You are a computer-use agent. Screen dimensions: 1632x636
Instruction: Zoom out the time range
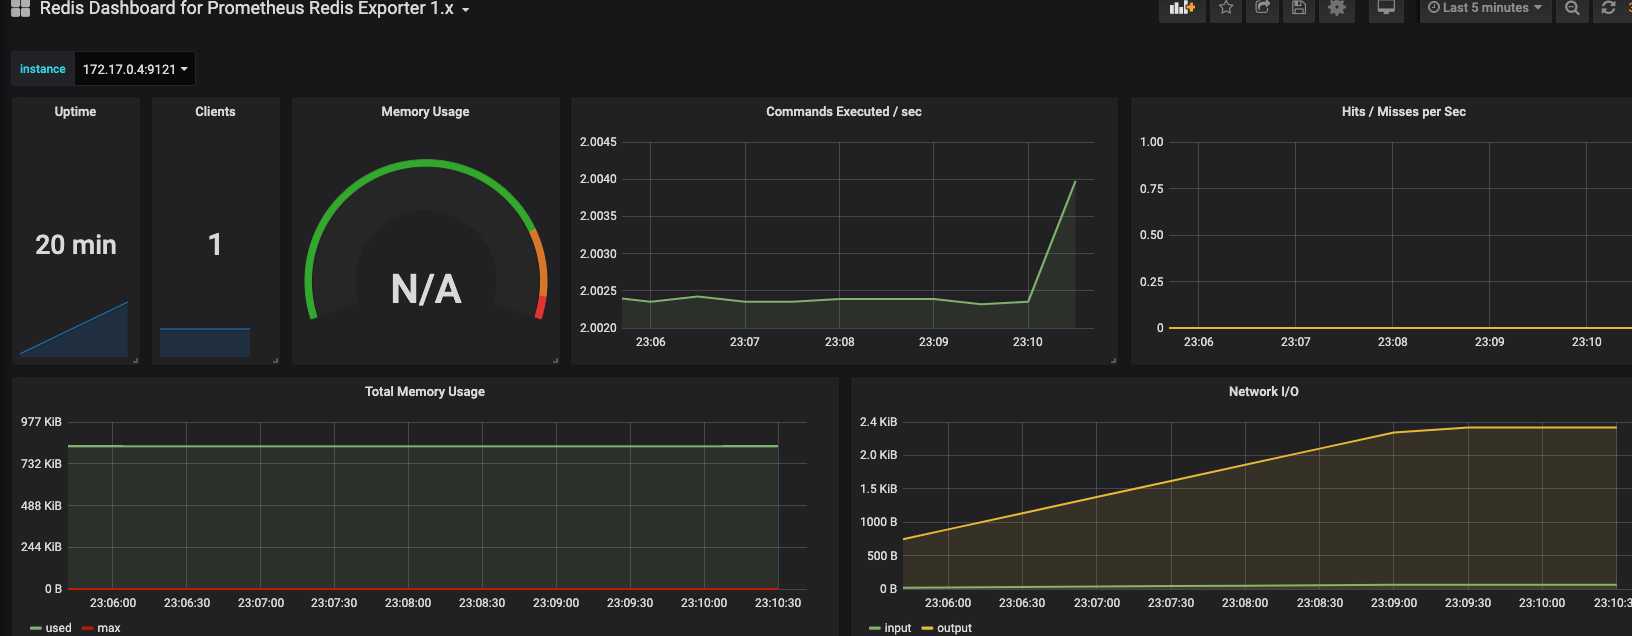tap(1572, 9)
